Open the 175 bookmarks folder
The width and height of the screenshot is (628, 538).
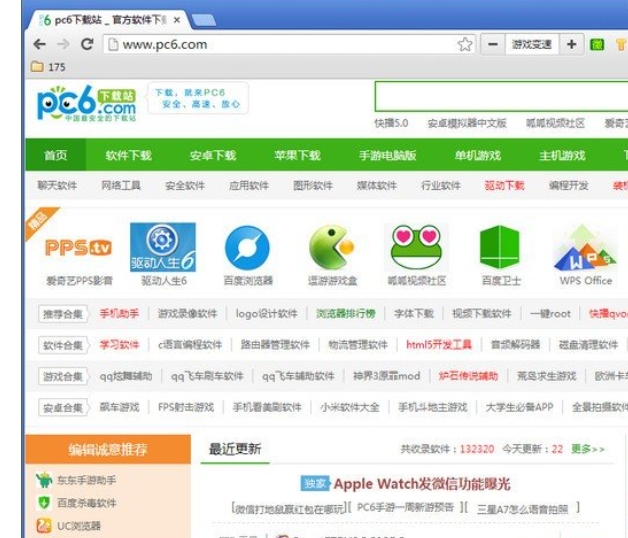coord(48,66)
